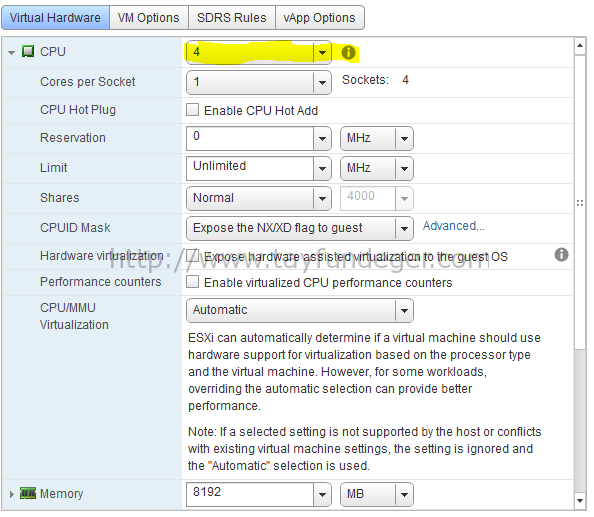Switch to the VM Options tab
The image size is (594, 517).
(148, 17)
